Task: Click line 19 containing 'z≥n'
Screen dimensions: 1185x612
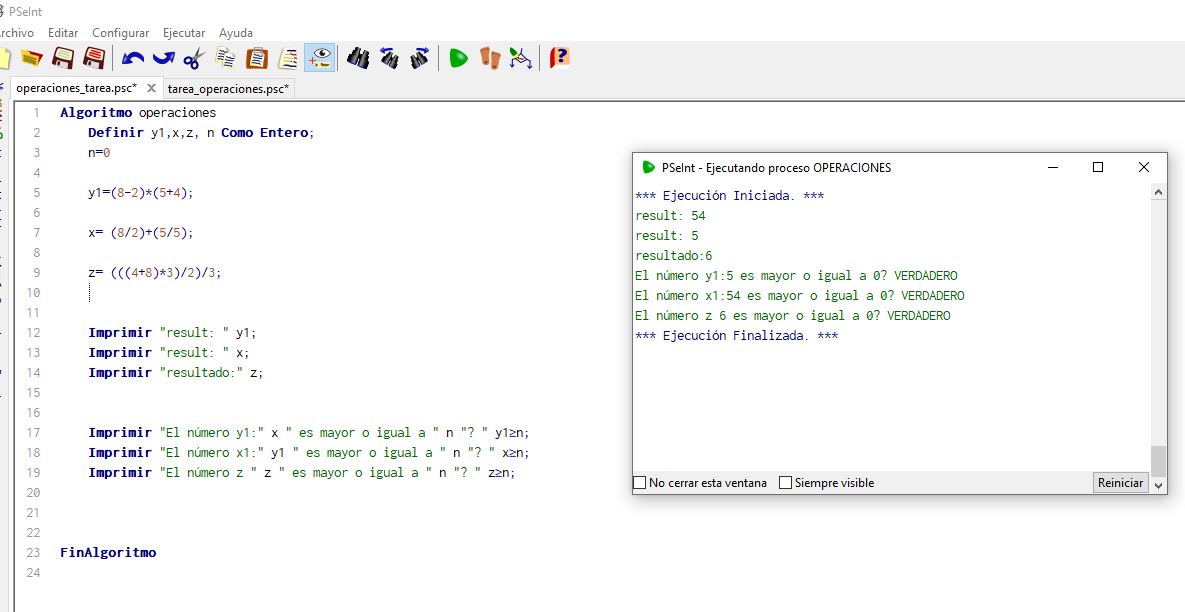Action: click(302, 472)
